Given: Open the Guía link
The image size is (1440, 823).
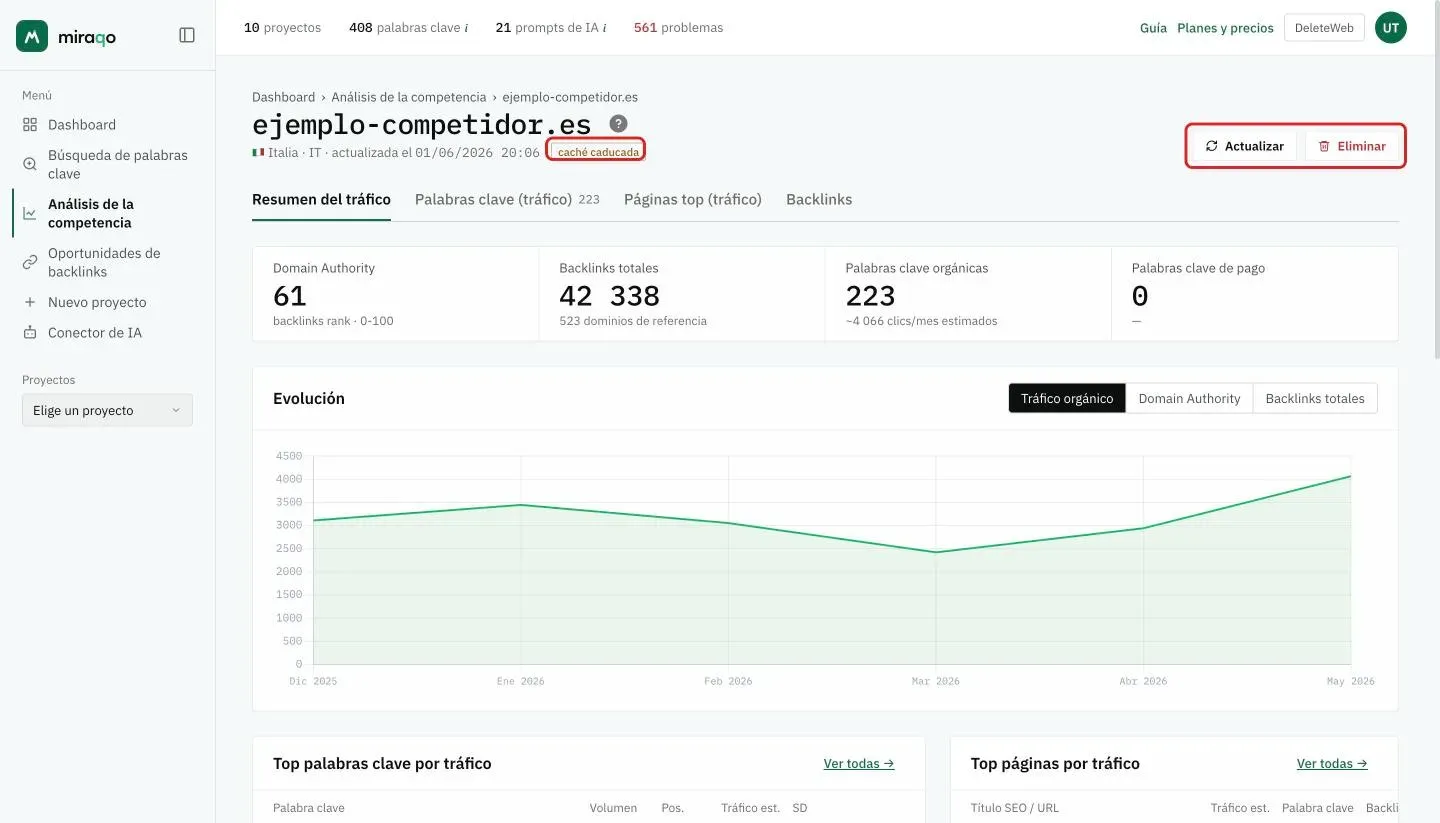Looking at the screenshot, I should tap(1153, 28).
